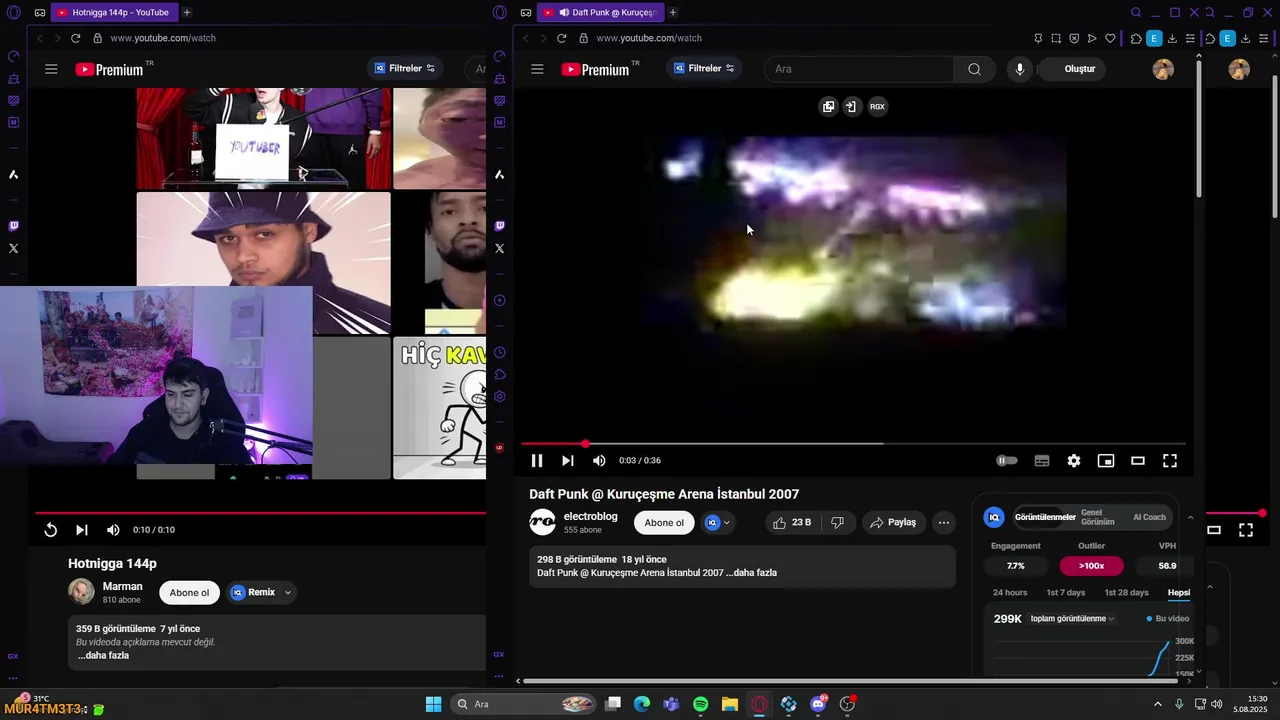Skip to next video in left player
Screen dimensions: 1280x720
point(82,530)
